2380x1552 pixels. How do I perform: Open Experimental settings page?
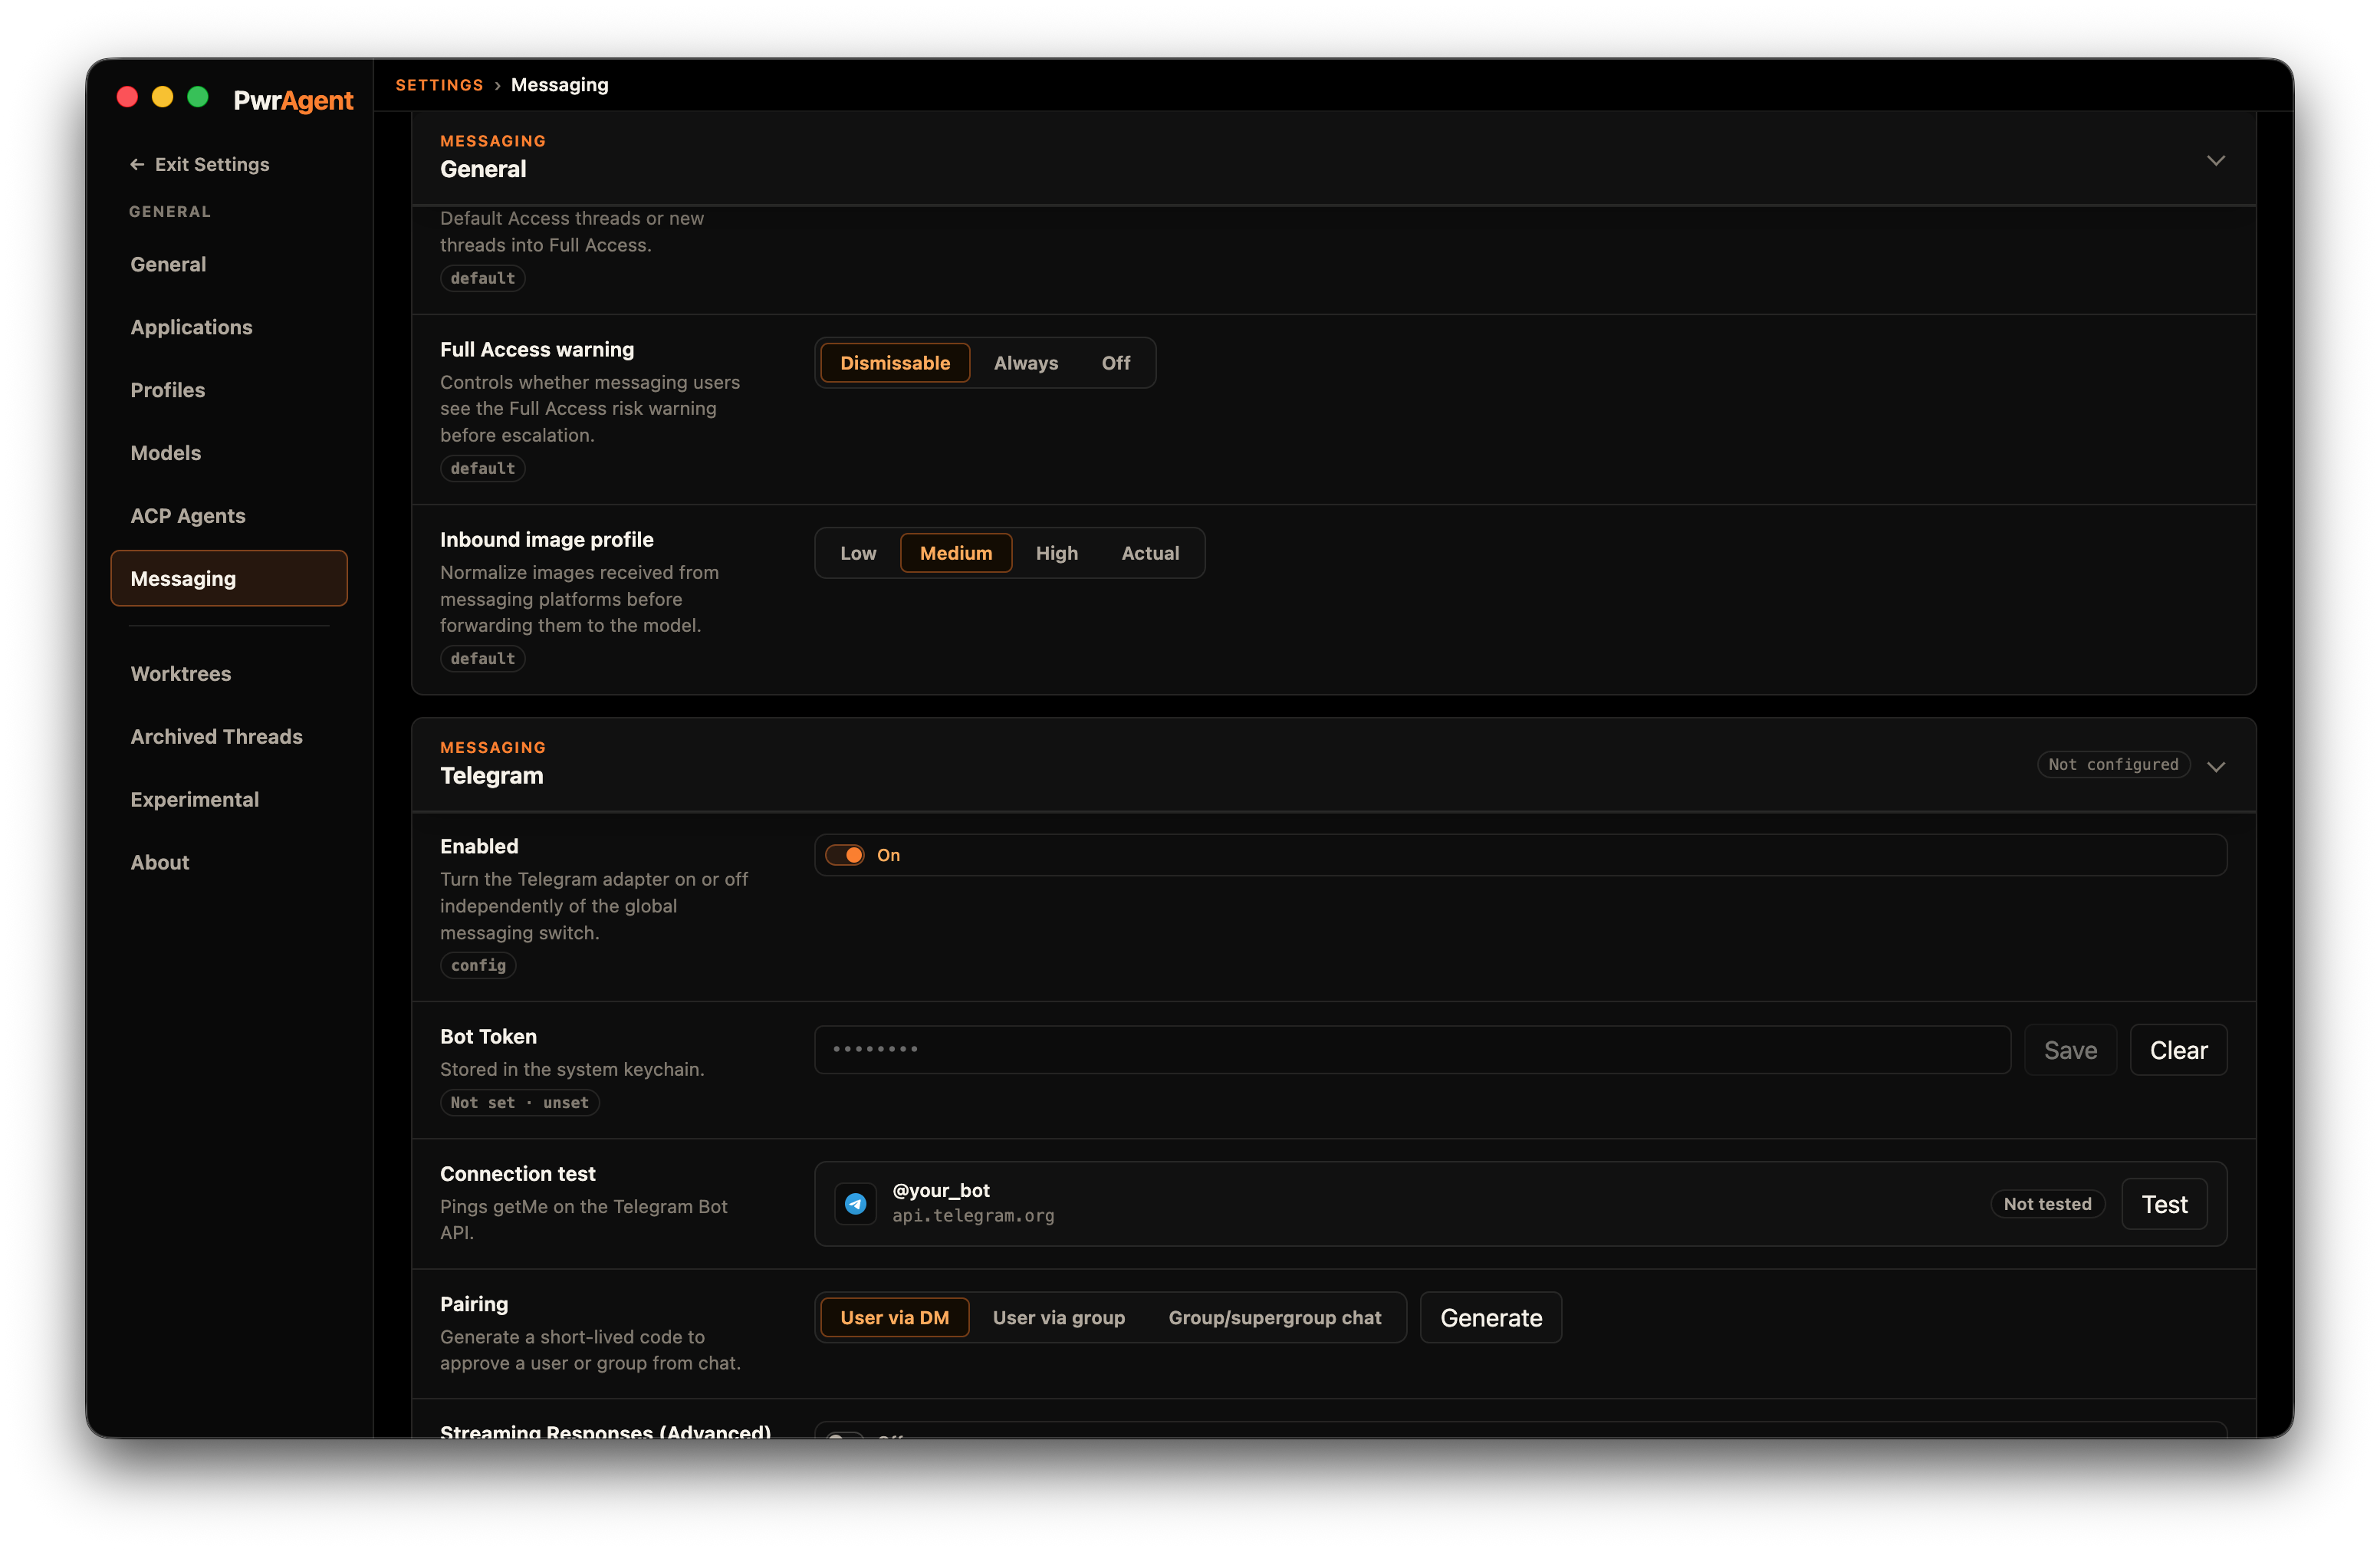[229, 800]
